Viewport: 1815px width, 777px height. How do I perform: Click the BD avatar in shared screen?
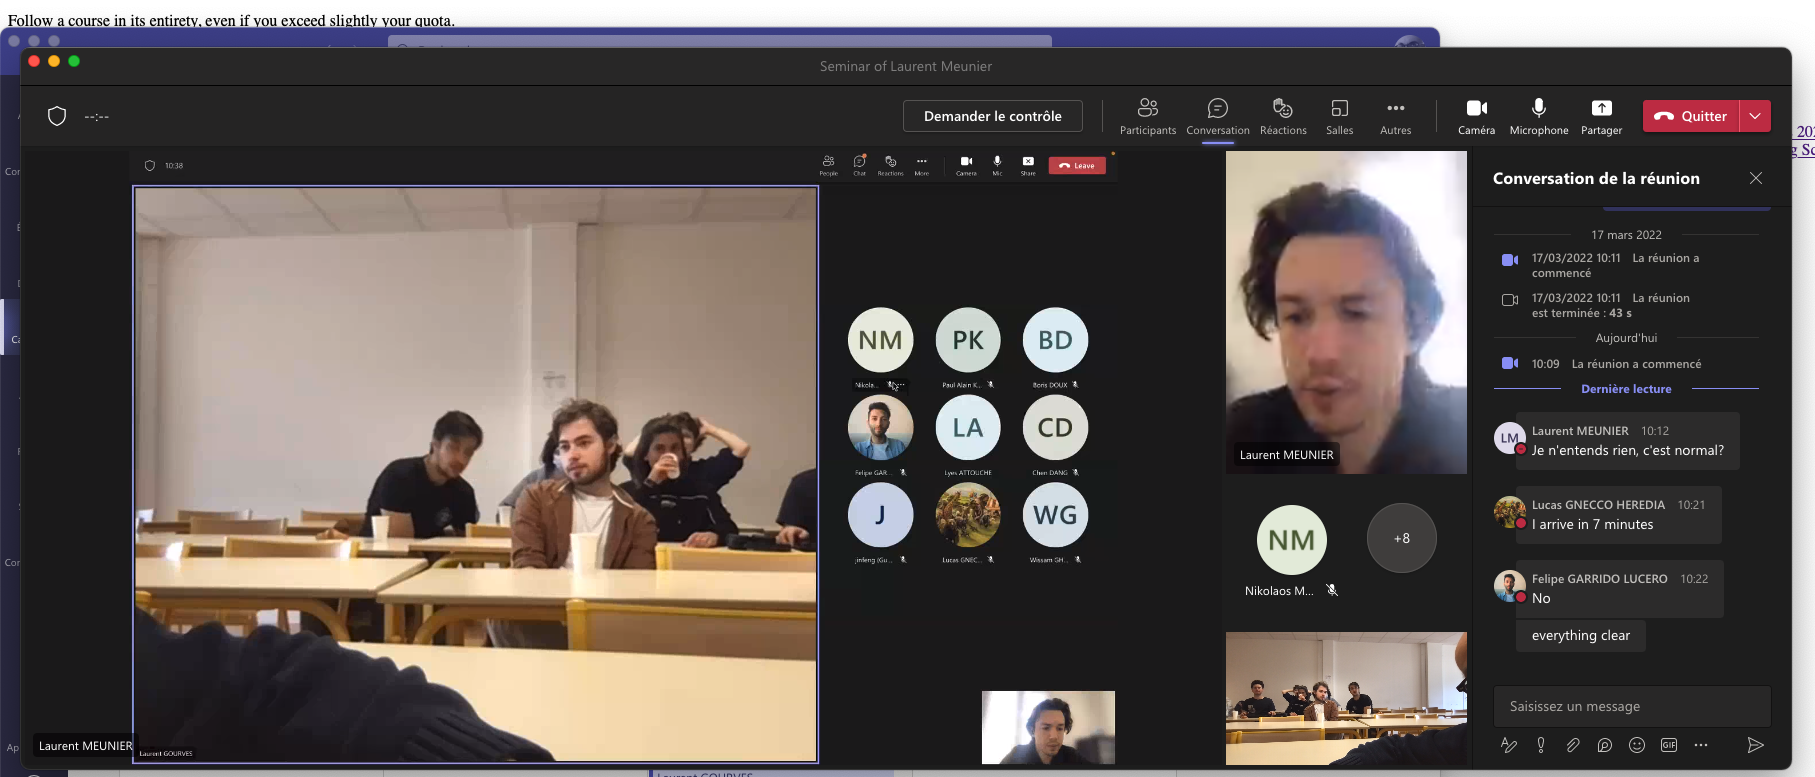1055,340
